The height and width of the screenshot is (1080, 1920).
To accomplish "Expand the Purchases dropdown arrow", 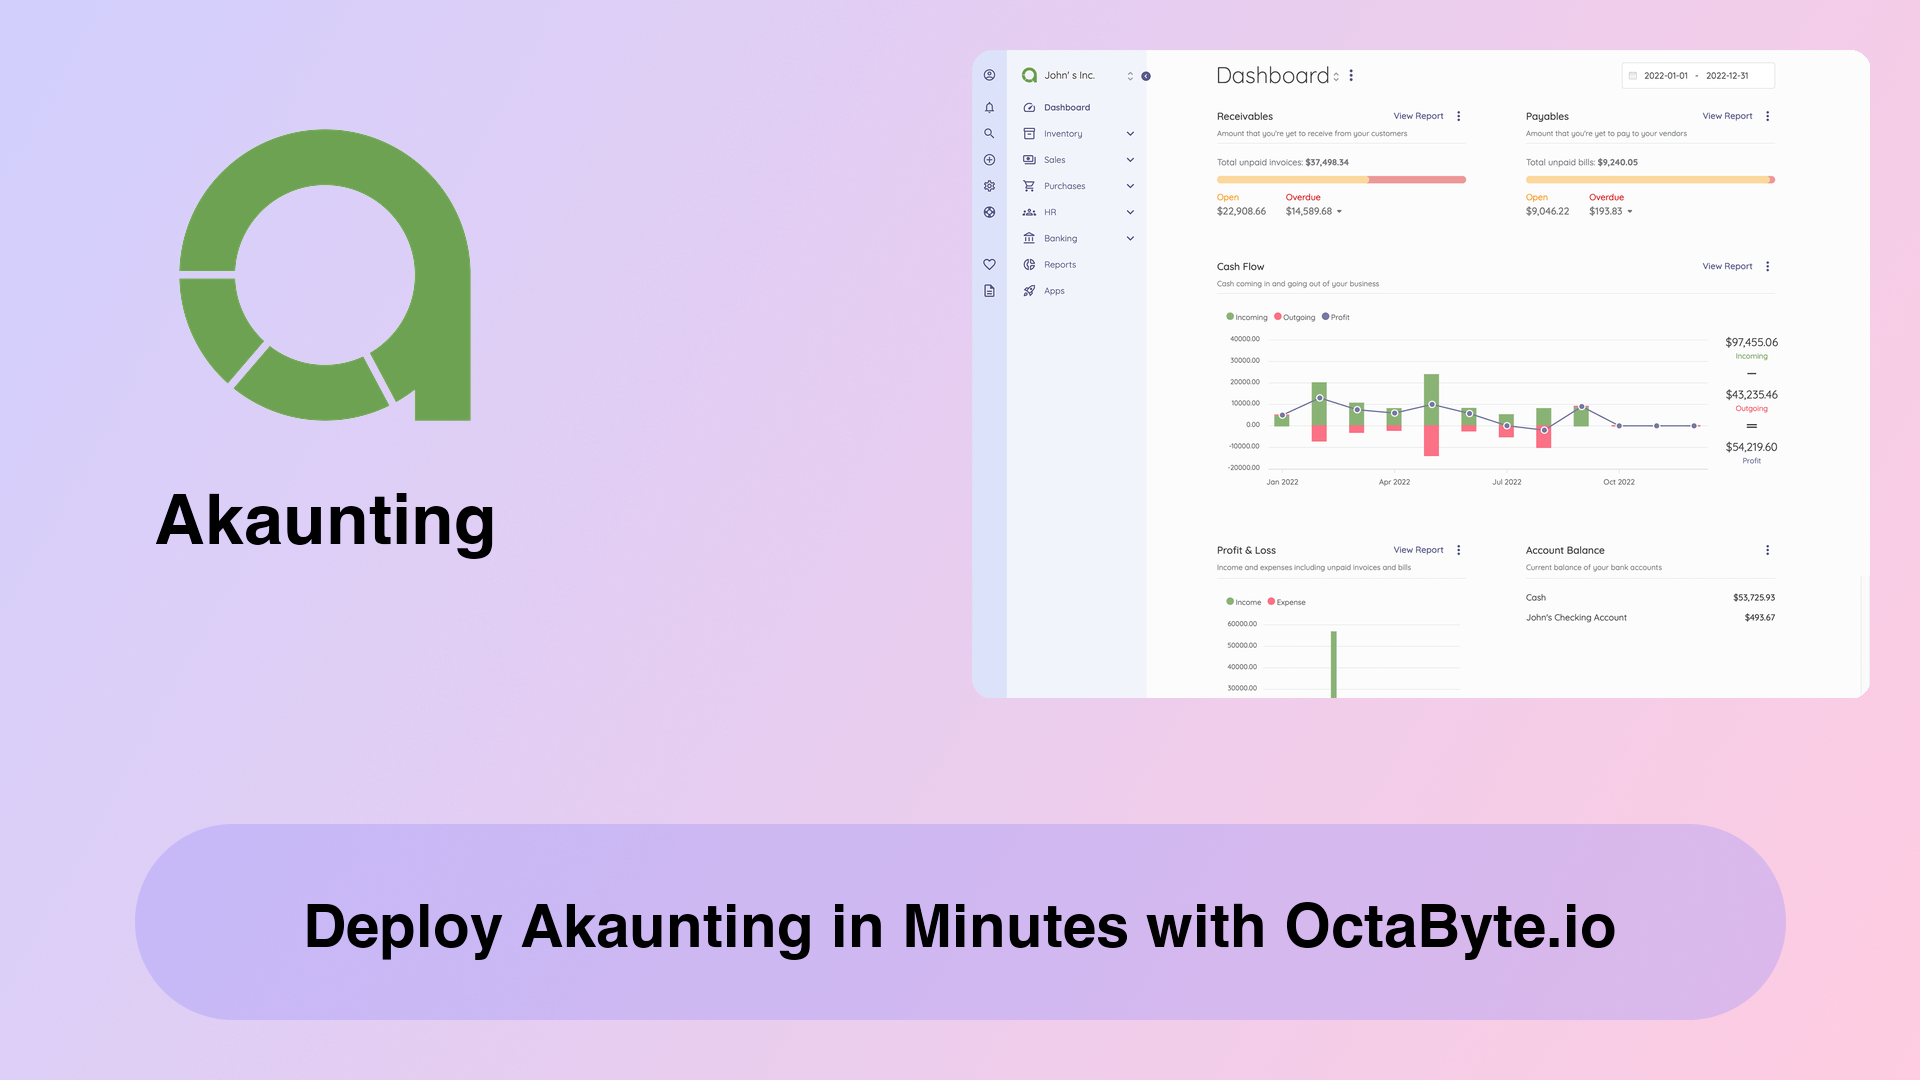I will (1130, 186).
